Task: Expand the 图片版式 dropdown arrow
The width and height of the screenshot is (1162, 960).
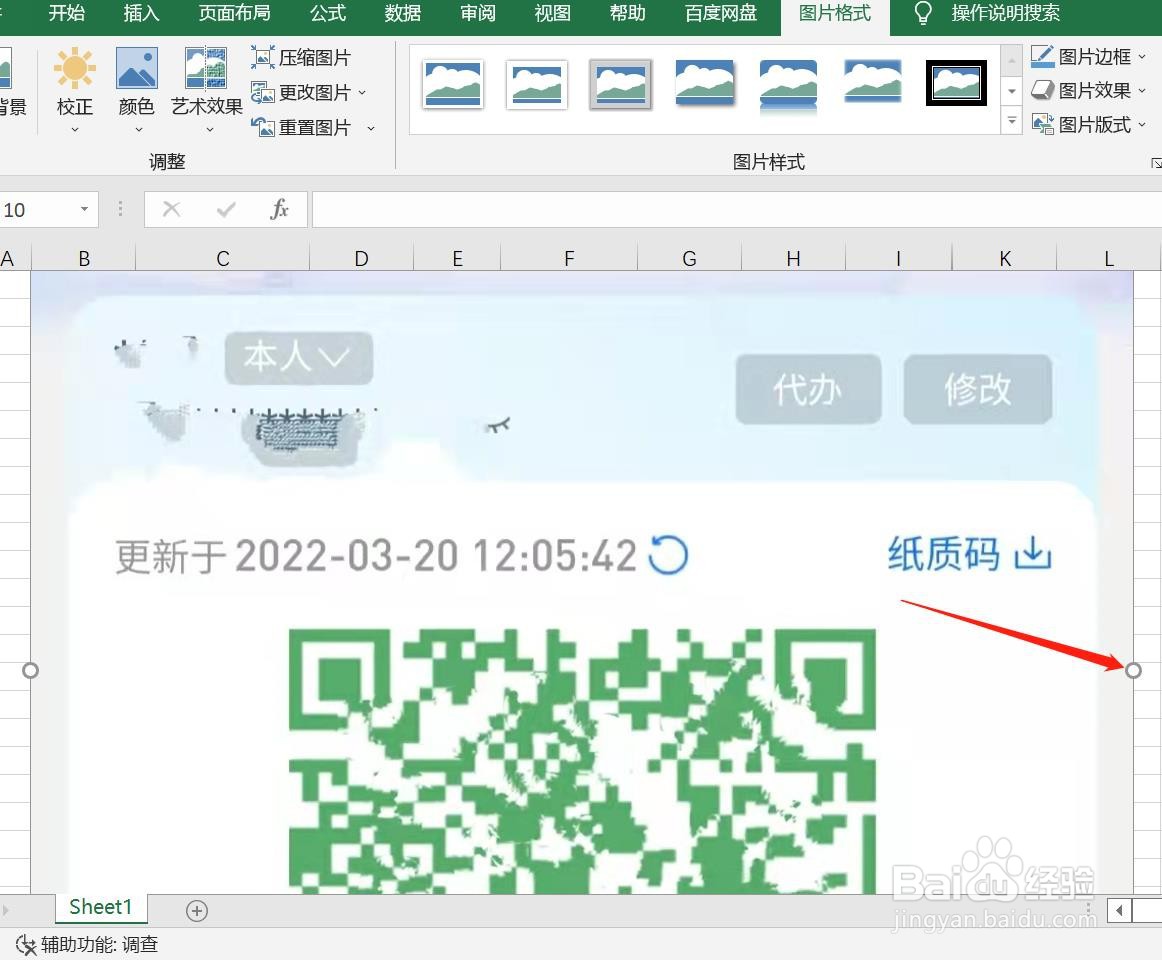Action: pos(1142,125)
